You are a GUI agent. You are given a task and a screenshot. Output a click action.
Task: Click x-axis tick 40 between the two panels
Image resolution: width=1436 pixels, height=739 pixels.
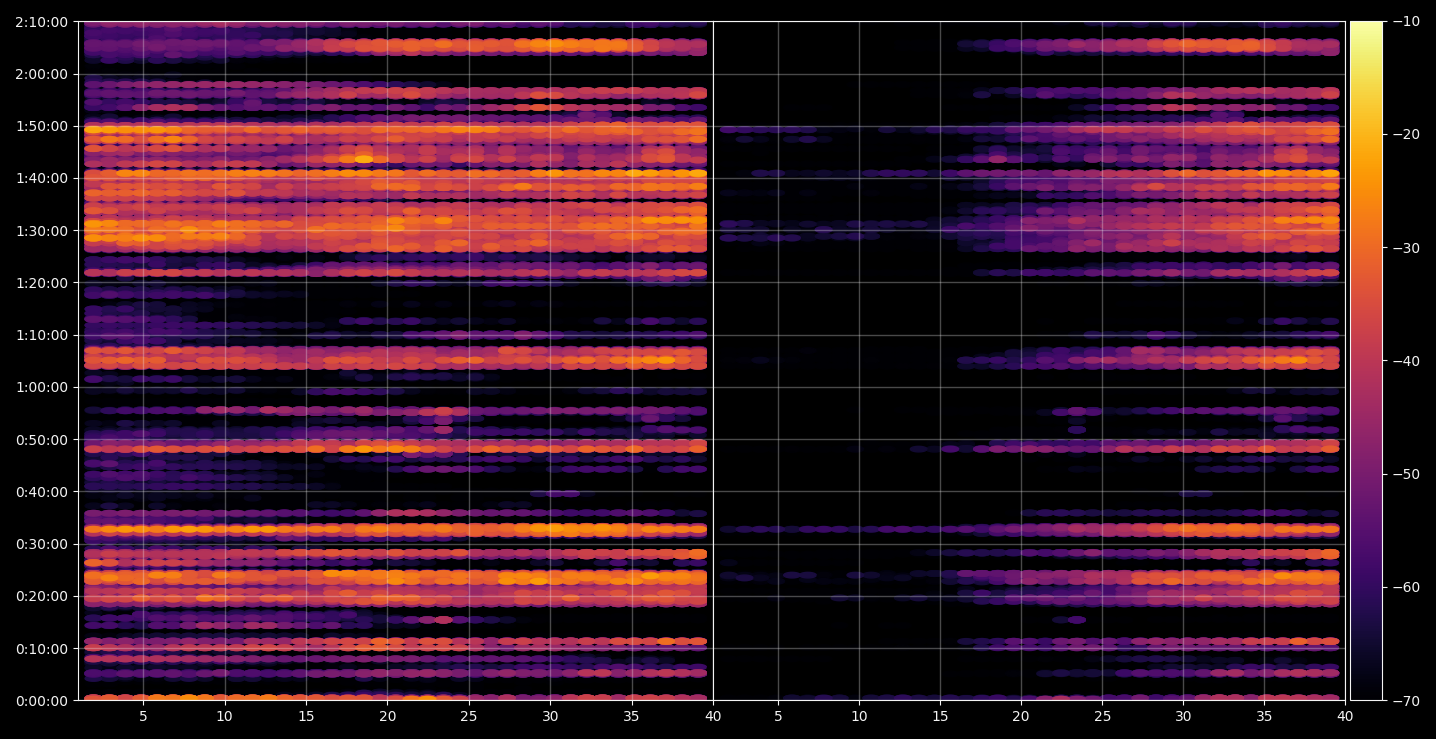click(713, 716)
